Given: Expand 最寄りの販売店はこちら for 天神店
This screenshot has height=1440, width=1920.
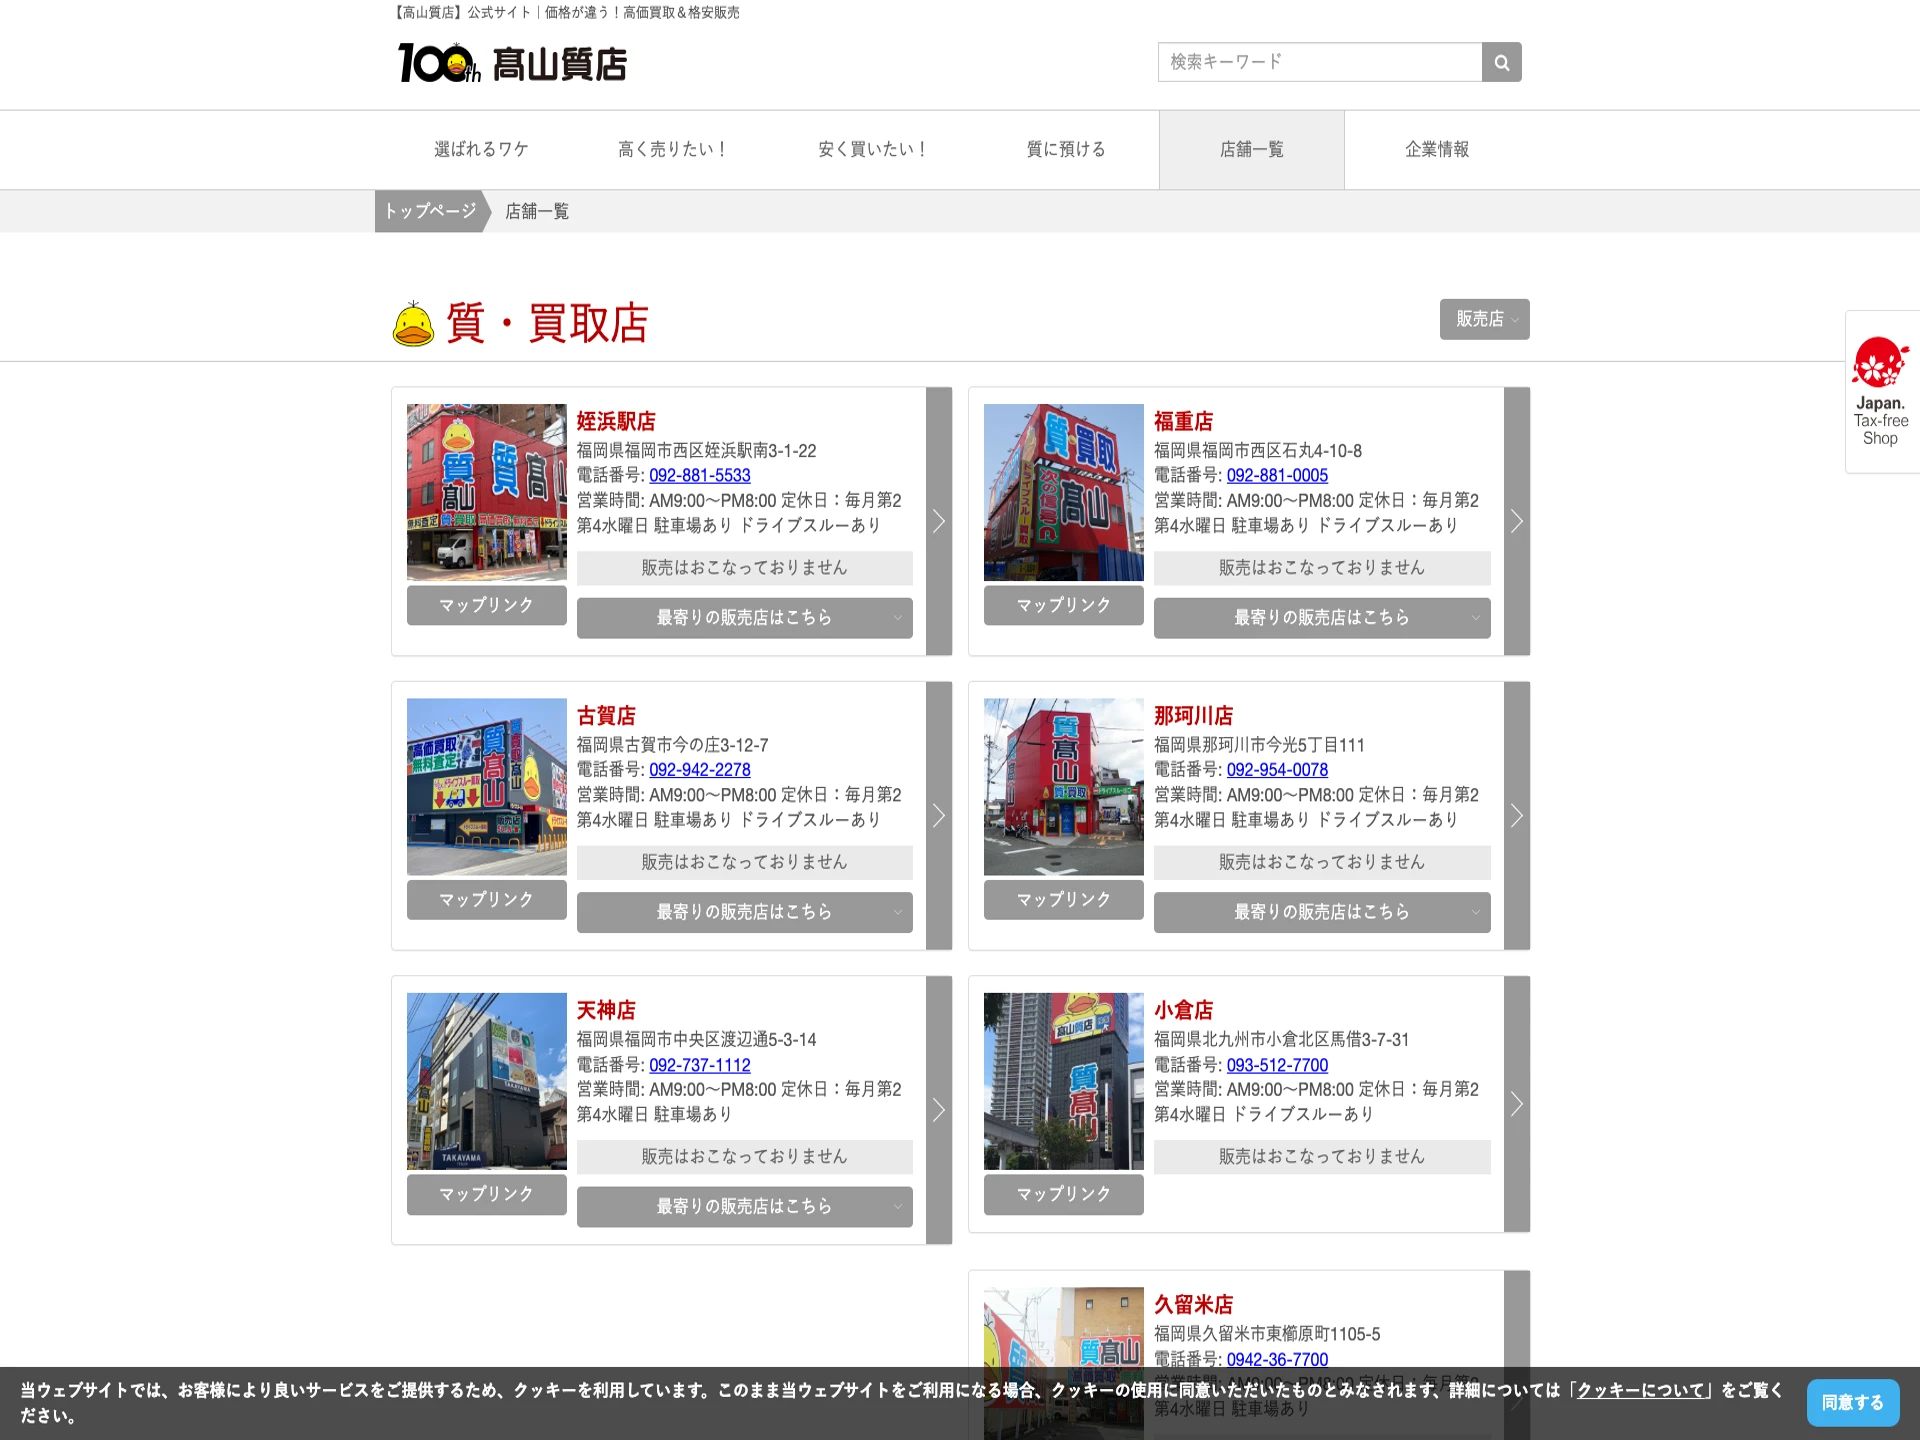Looking at the screenshot, I should point(745,1207).
